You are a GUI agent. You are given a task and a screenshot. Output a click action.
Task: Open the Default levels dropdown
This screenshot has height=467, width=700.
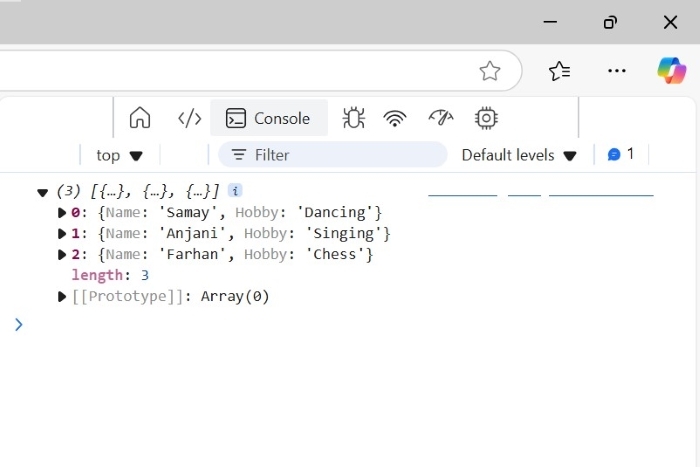click(519, 155)
